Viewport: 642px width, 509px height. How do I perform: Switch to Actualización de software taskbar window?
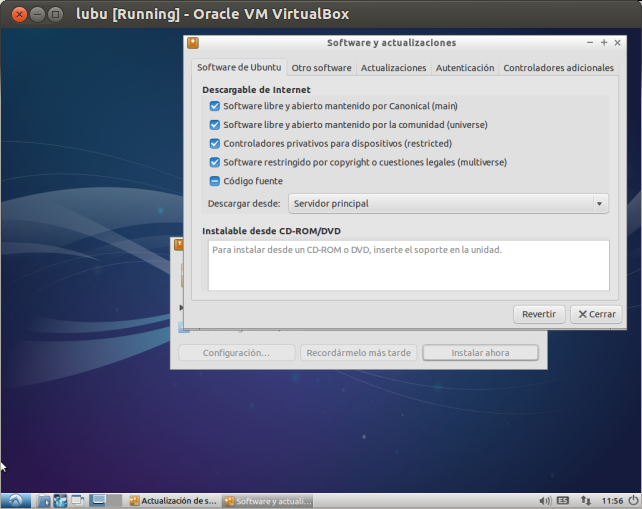coord(172,500)
